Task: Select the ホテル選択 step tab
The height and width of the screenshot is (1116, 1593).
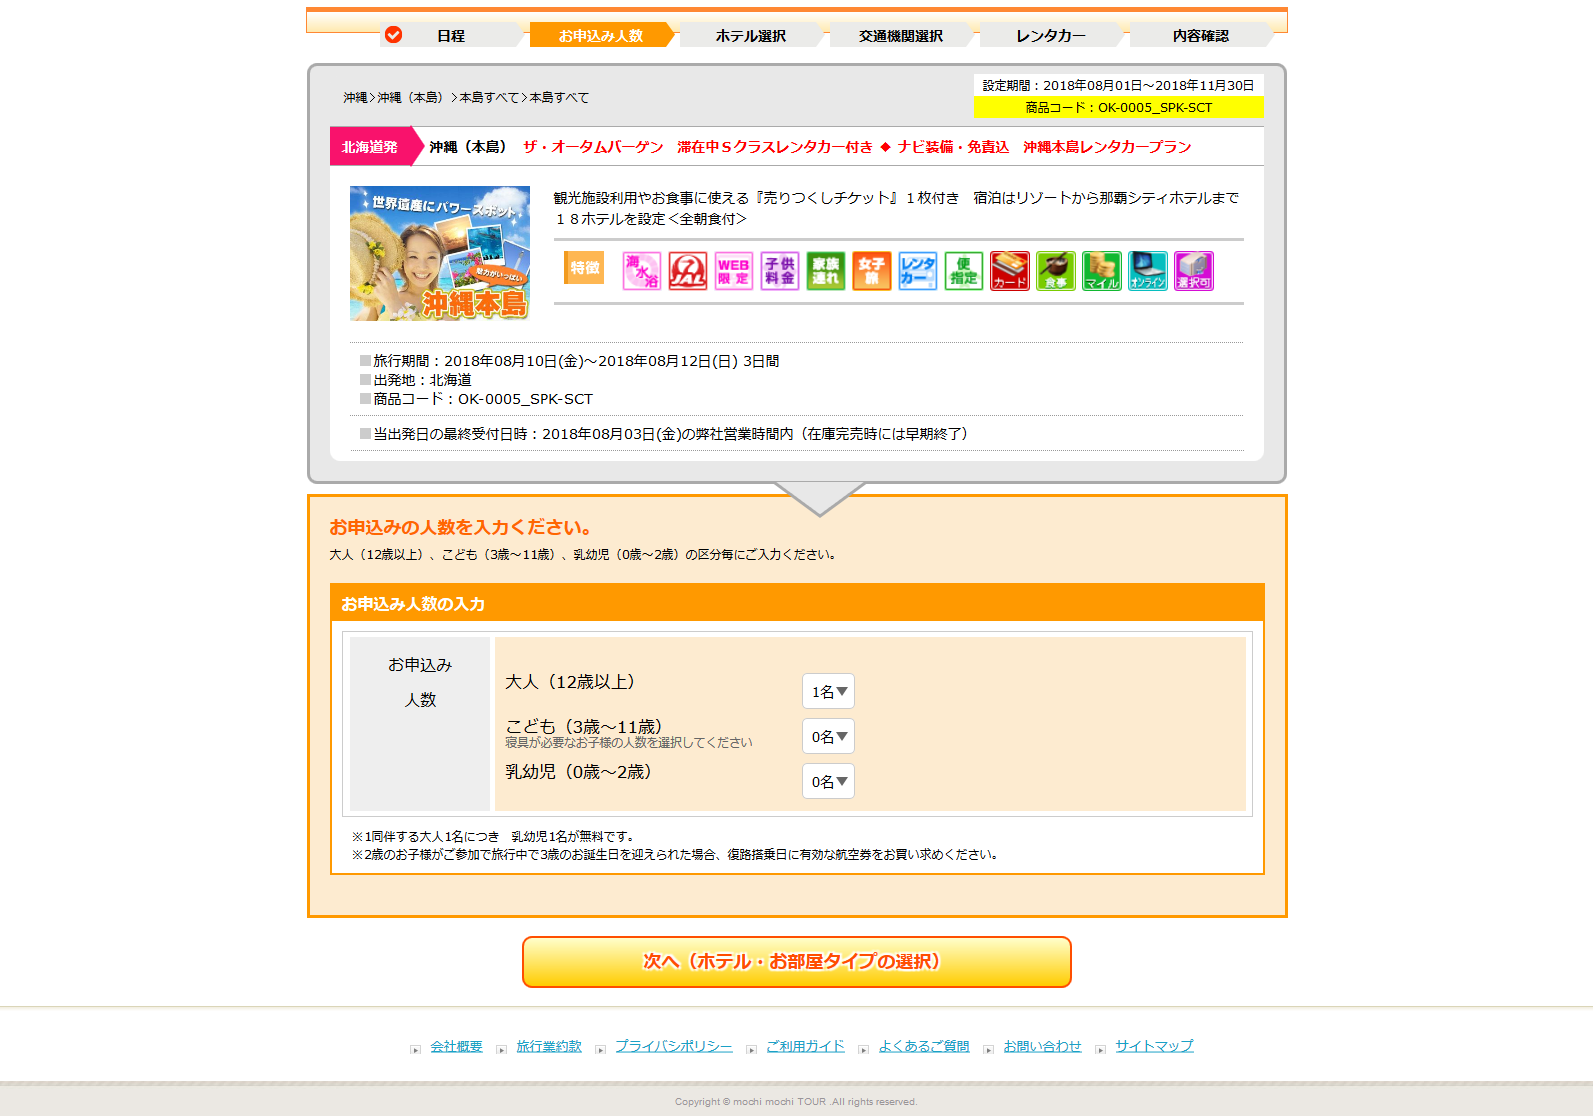Action: click(751, 35)
